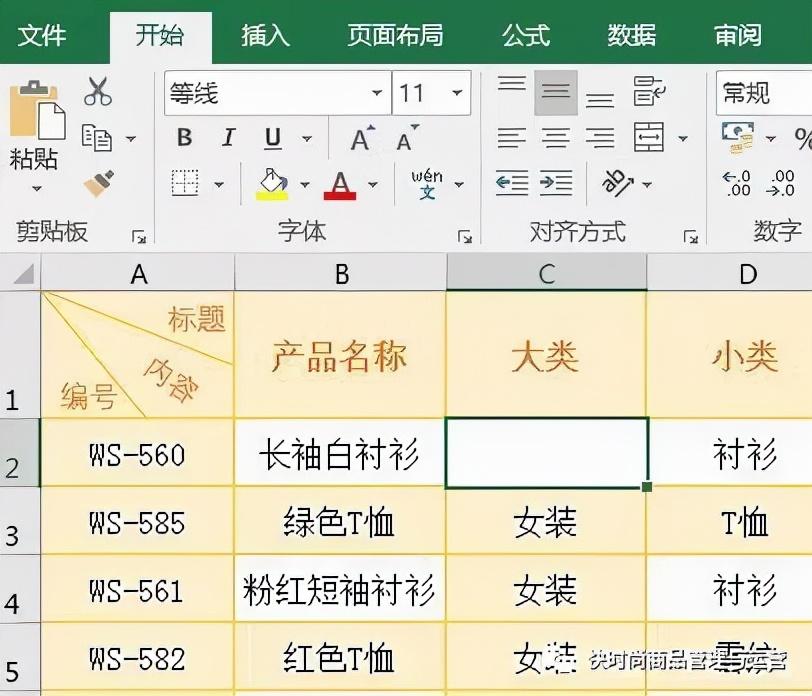The width and height of the screenshot is (812, 696).
Task: Decrease indent icon
Action: click(512, 183)
